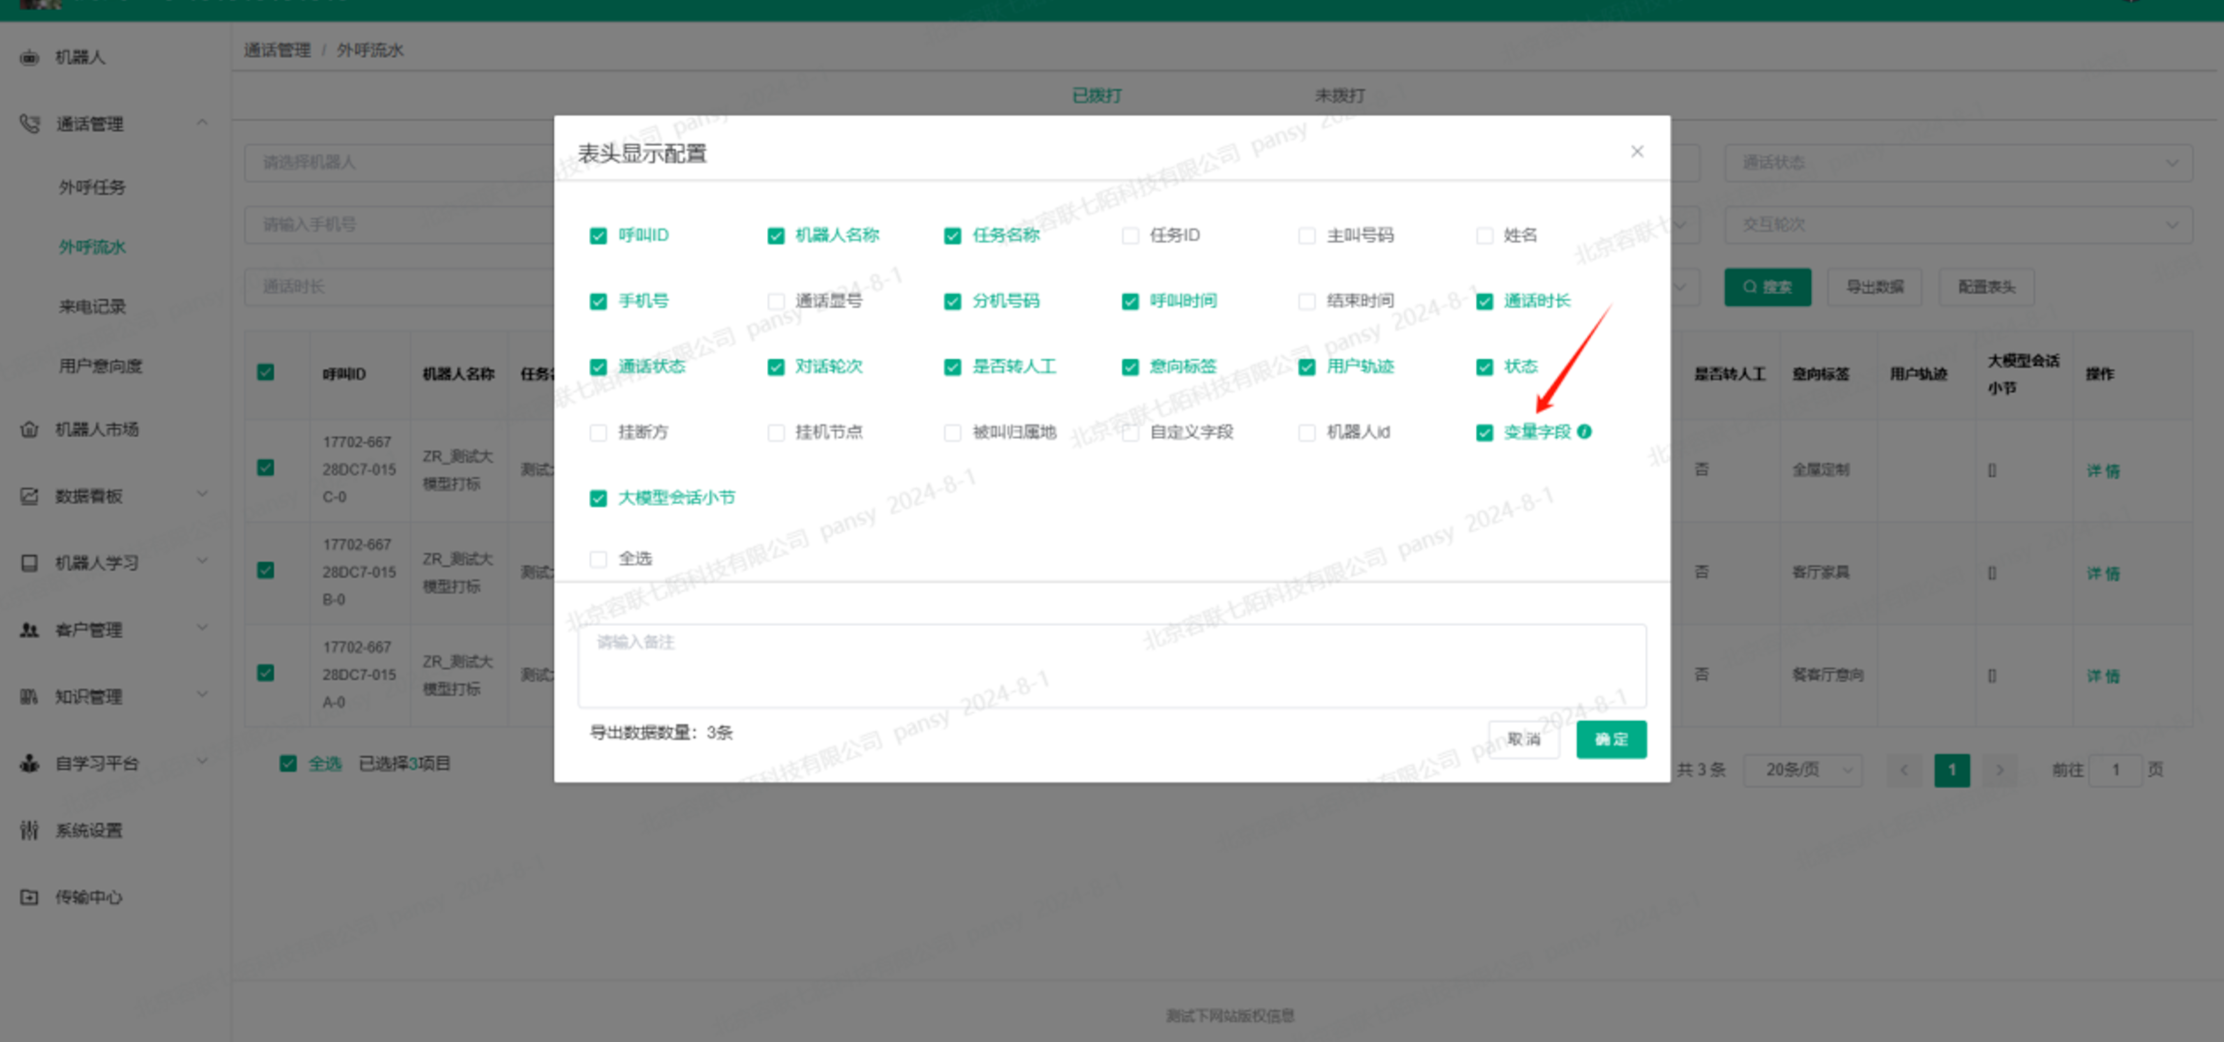Viewport: 2224px width, 1042px height.
Task: Check the 机器人id checkbox
Action: tap(1307, 432)
